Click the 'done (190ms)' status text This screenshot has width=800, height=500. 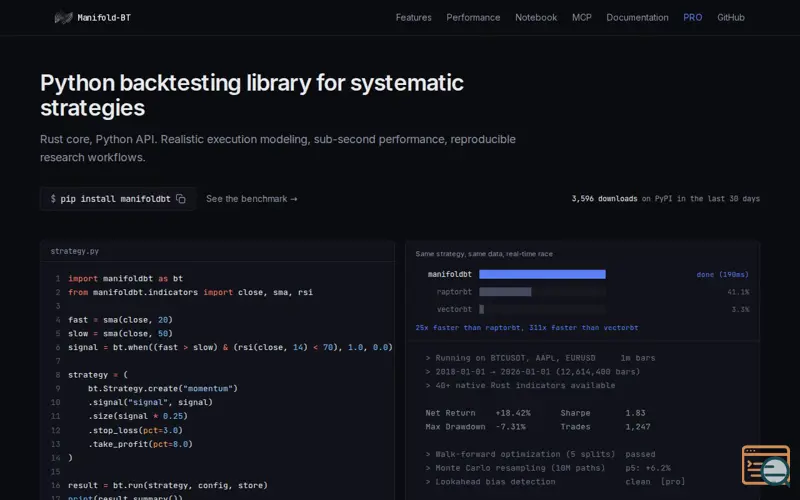coord(722,274)
